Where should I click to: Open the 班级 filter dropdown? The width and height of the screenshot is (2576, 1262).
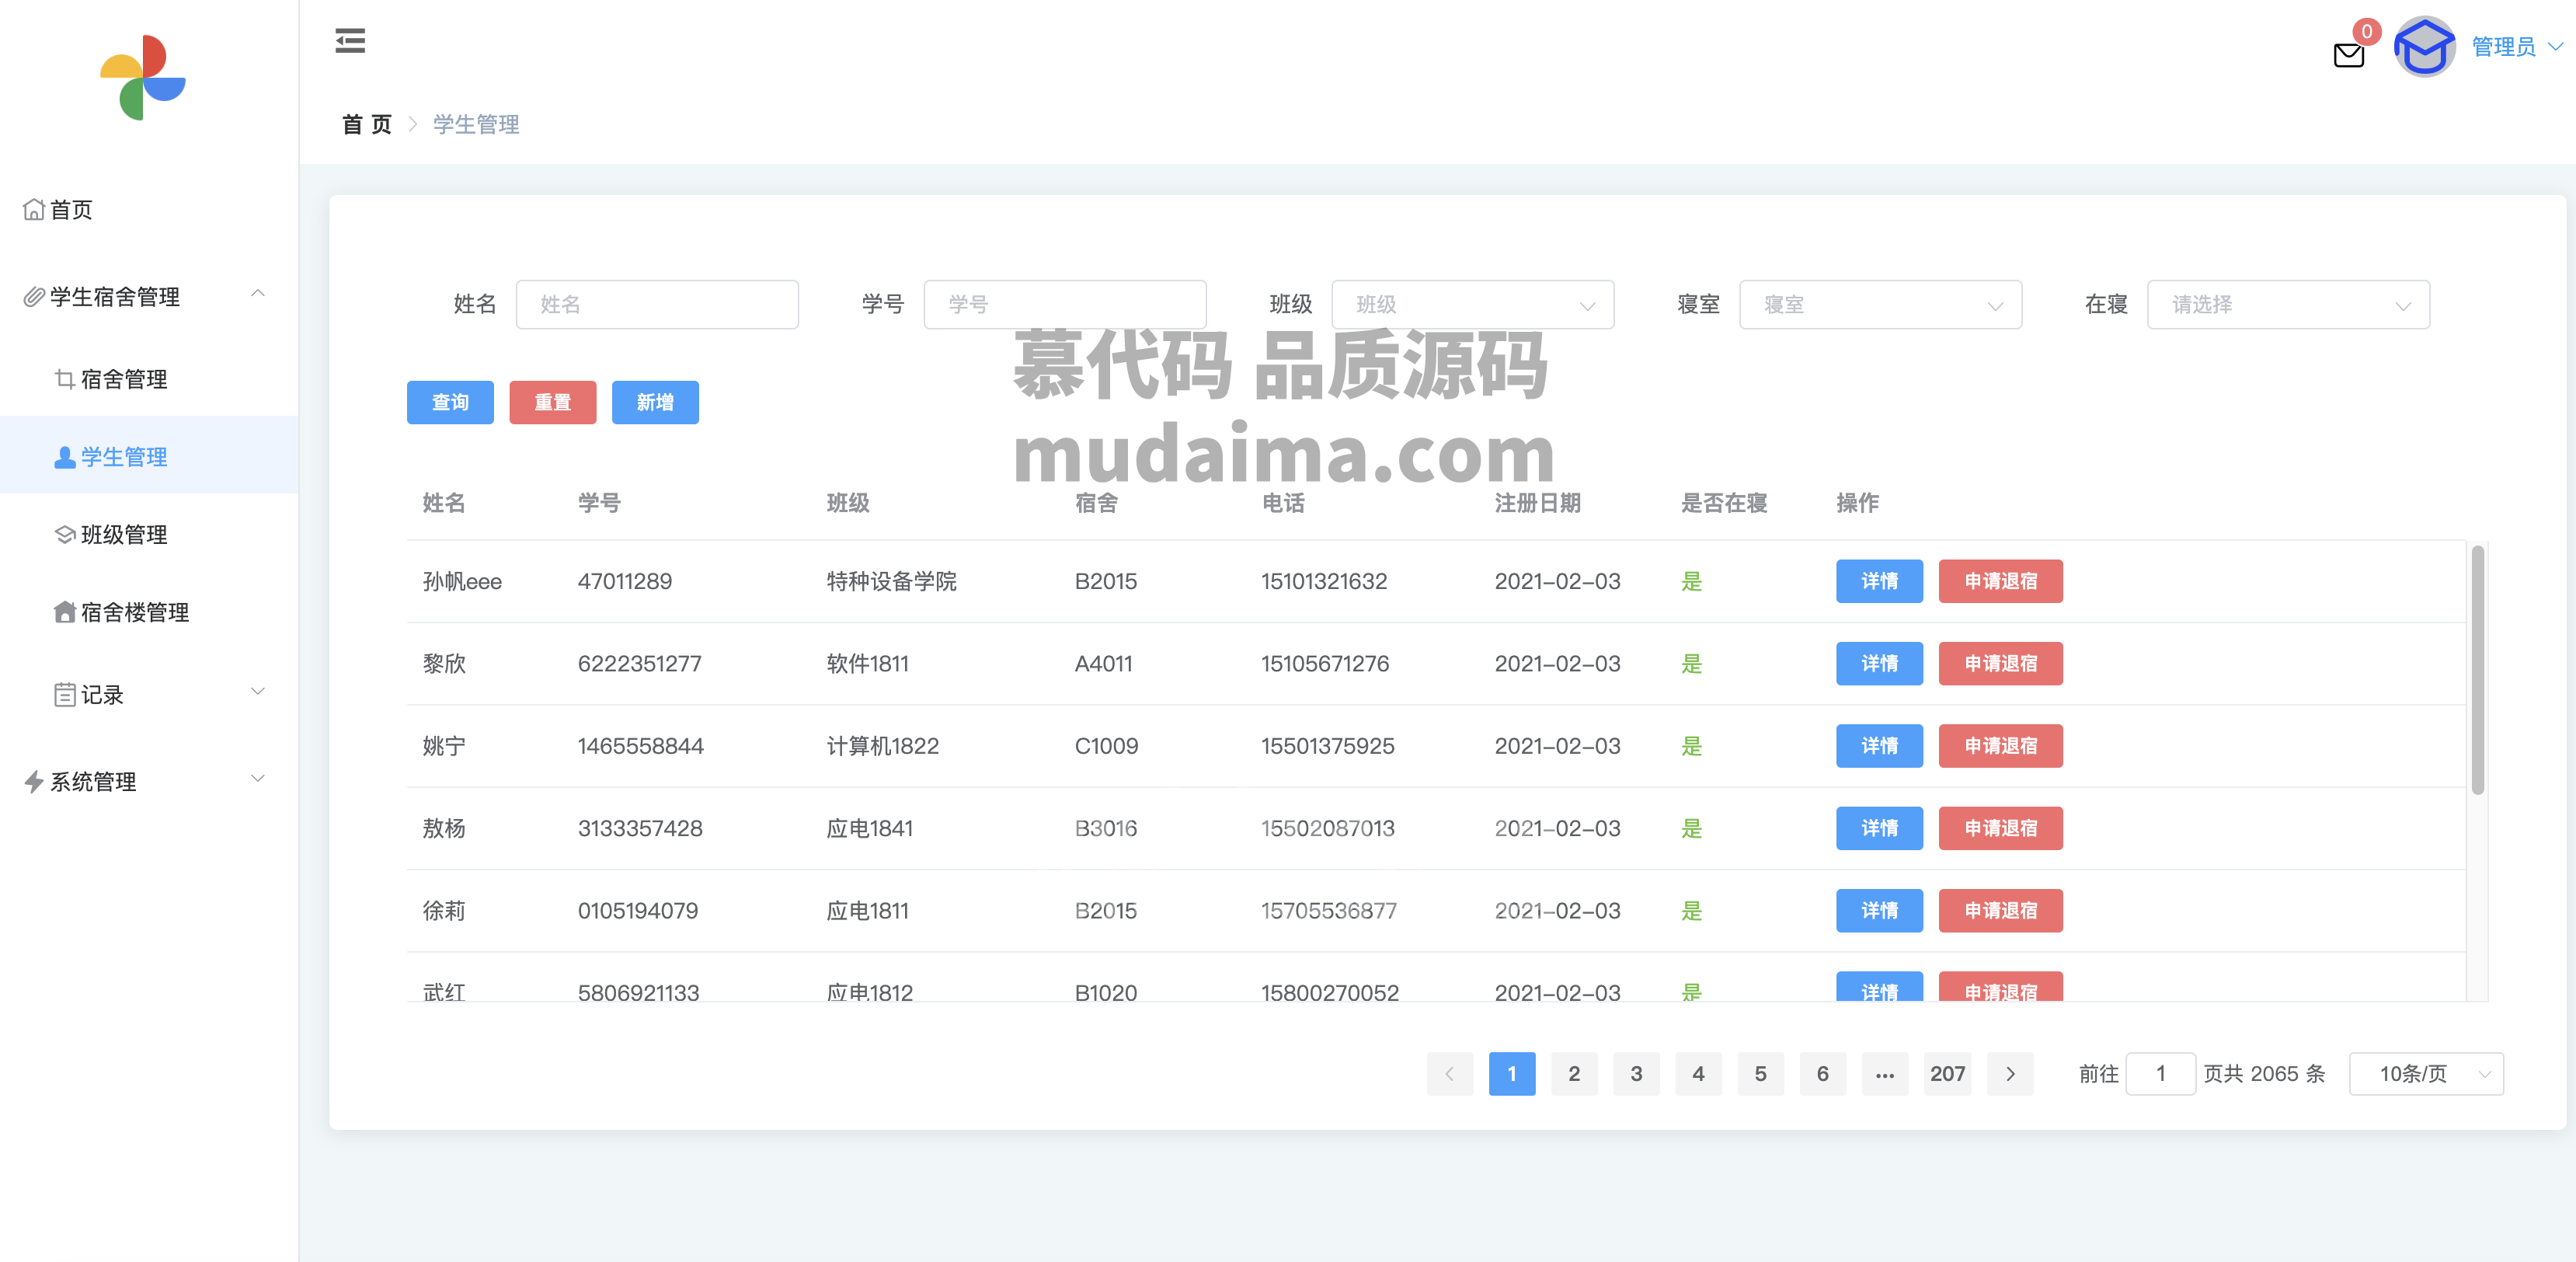pos(1472,305)
